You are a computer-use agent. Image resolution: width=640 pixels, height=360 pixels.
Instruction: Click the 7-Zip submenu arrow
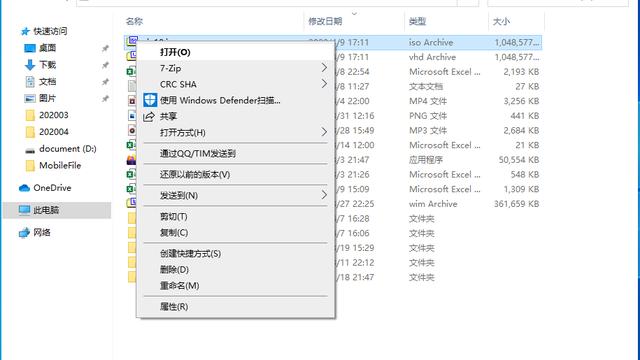pyautogui.click(x=324, y=68)
